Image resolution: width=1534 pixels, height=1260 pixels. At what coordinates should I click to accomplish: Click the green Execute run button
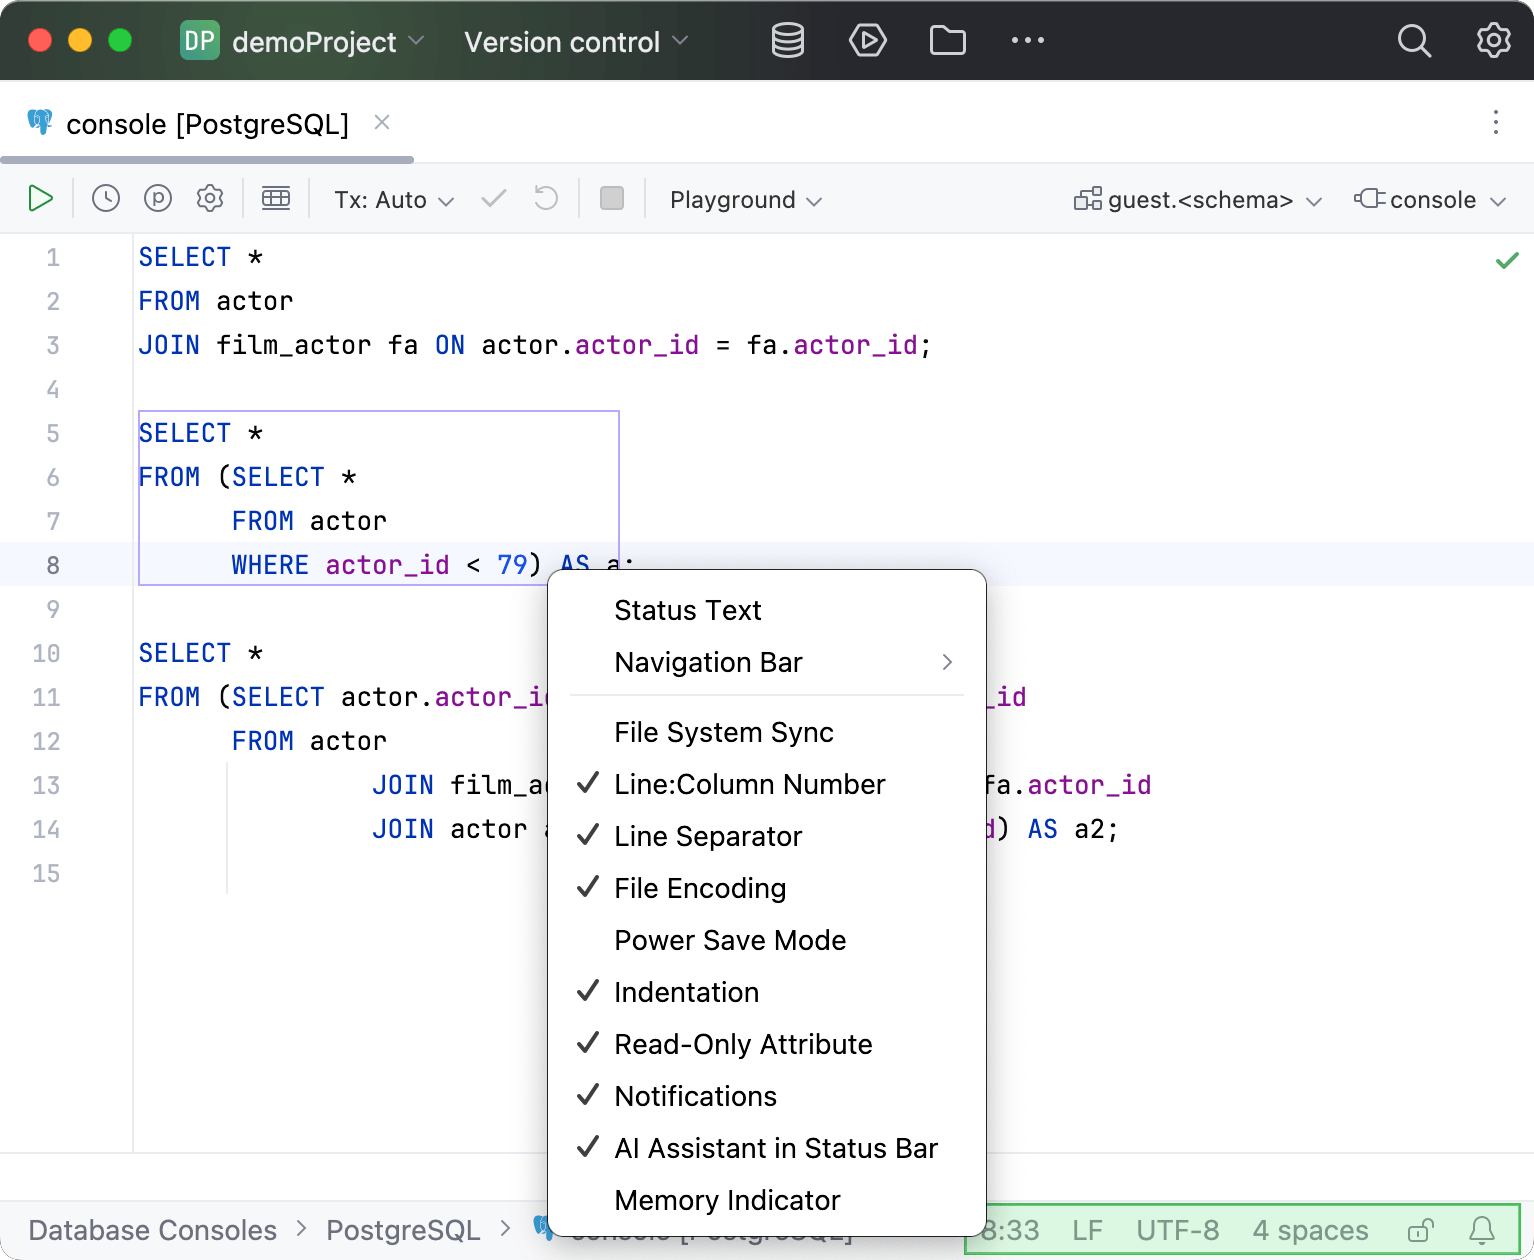click(x=40, y=199)
